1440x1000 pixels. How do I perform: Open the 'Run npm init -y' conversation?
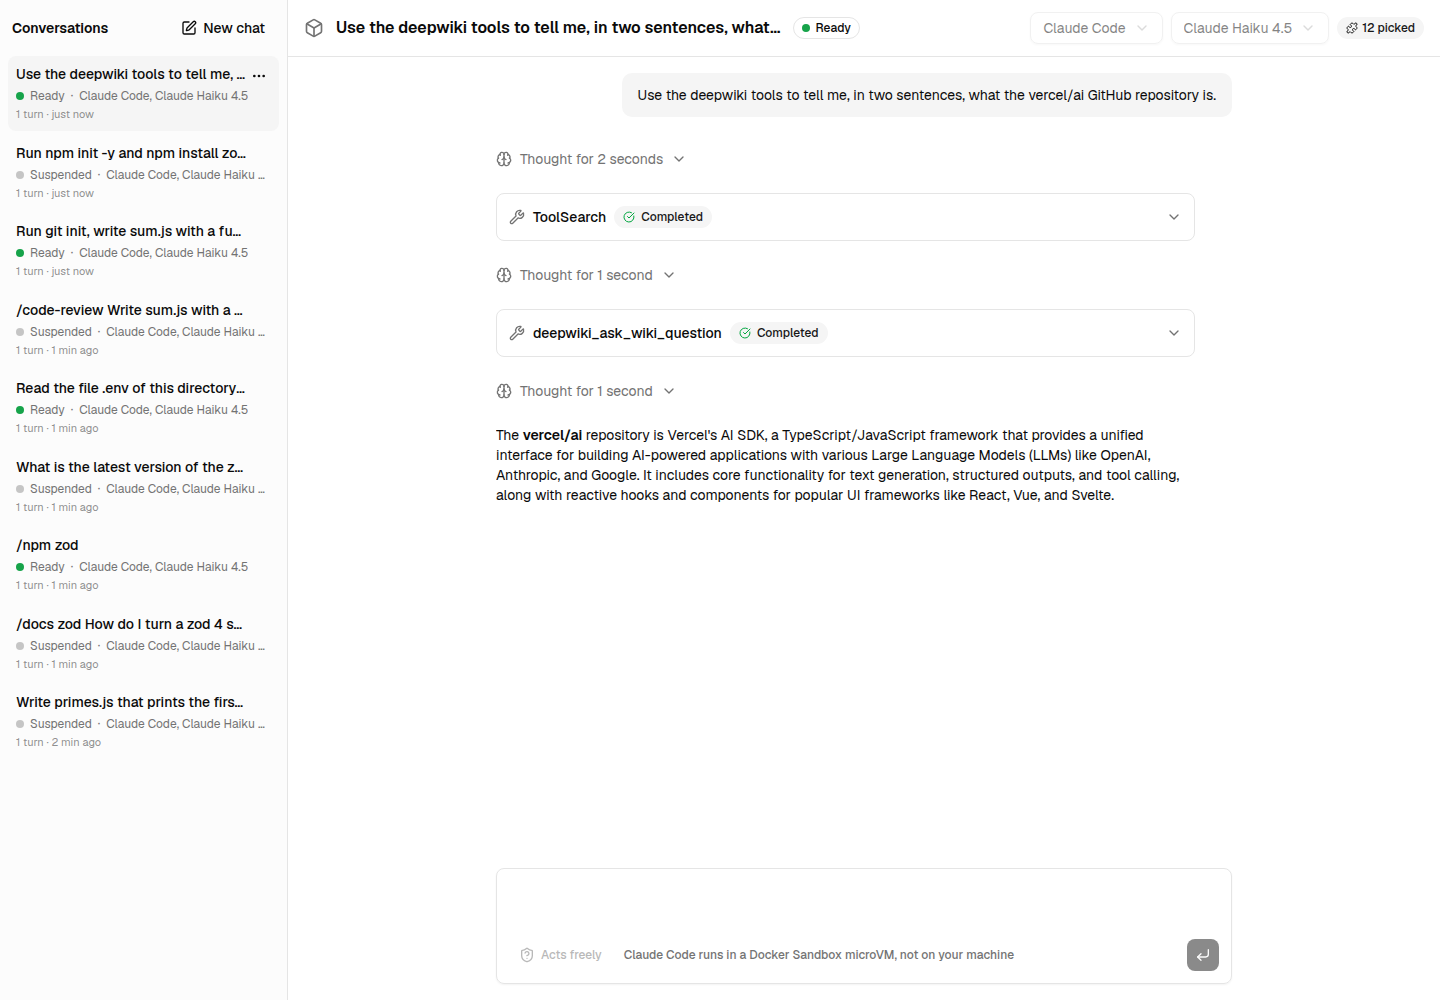pyautogui.click(x=143, y=172)
